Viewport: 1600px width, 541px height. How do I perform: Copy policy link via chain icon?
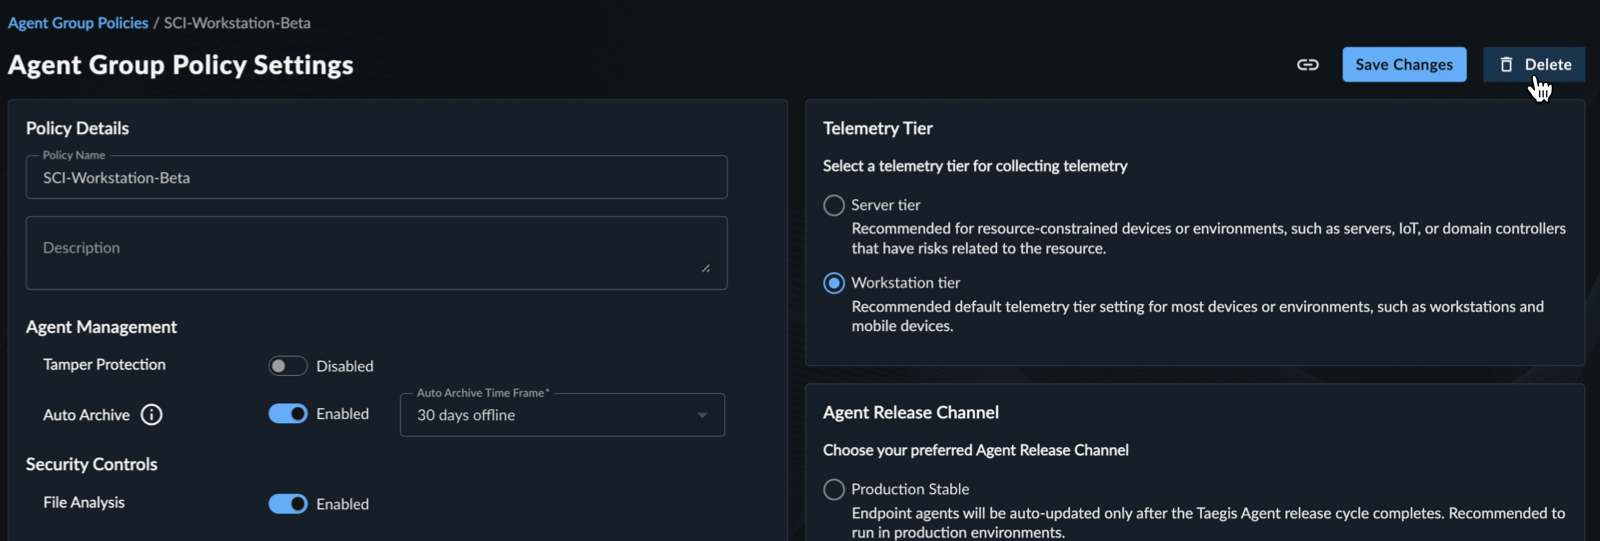click(1307, 65)
